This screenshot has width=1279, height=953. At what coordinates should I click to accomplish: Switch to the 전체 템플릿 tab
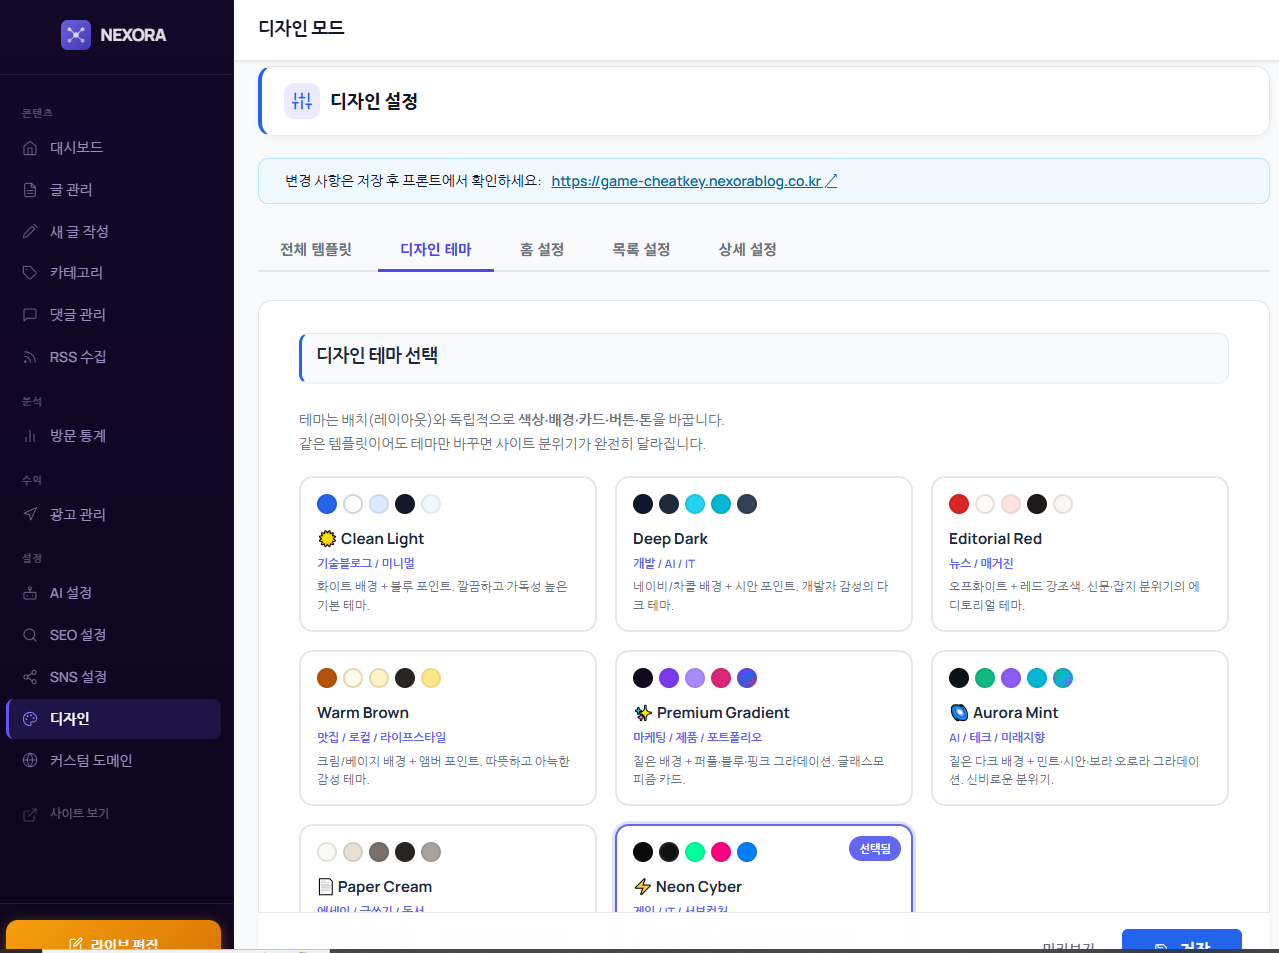(x=316, y=249)
